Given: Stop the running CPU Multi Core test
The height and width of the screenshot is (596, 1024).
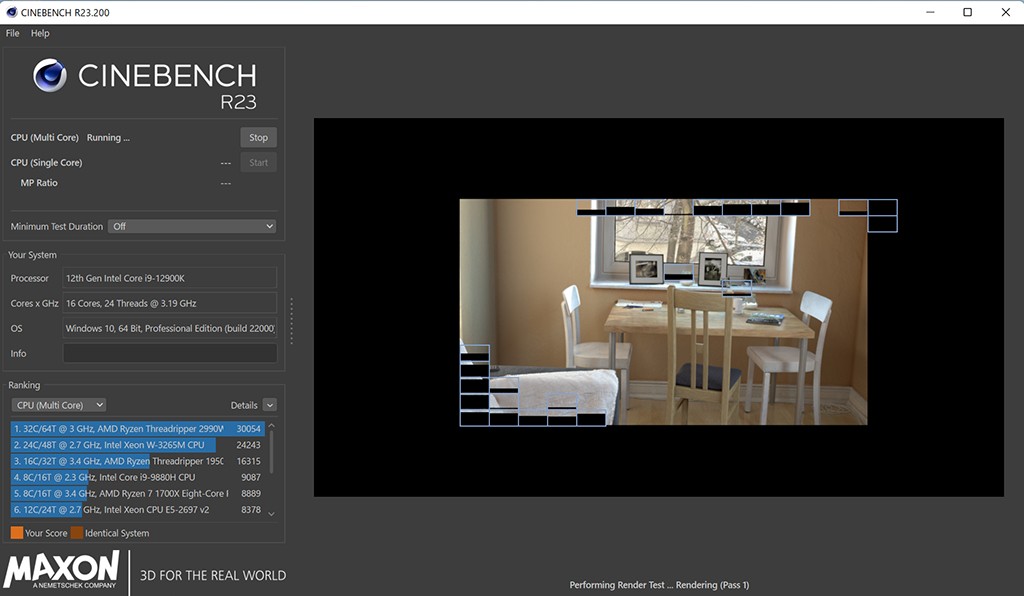Looking at the screenshot, I should point(258,138).
